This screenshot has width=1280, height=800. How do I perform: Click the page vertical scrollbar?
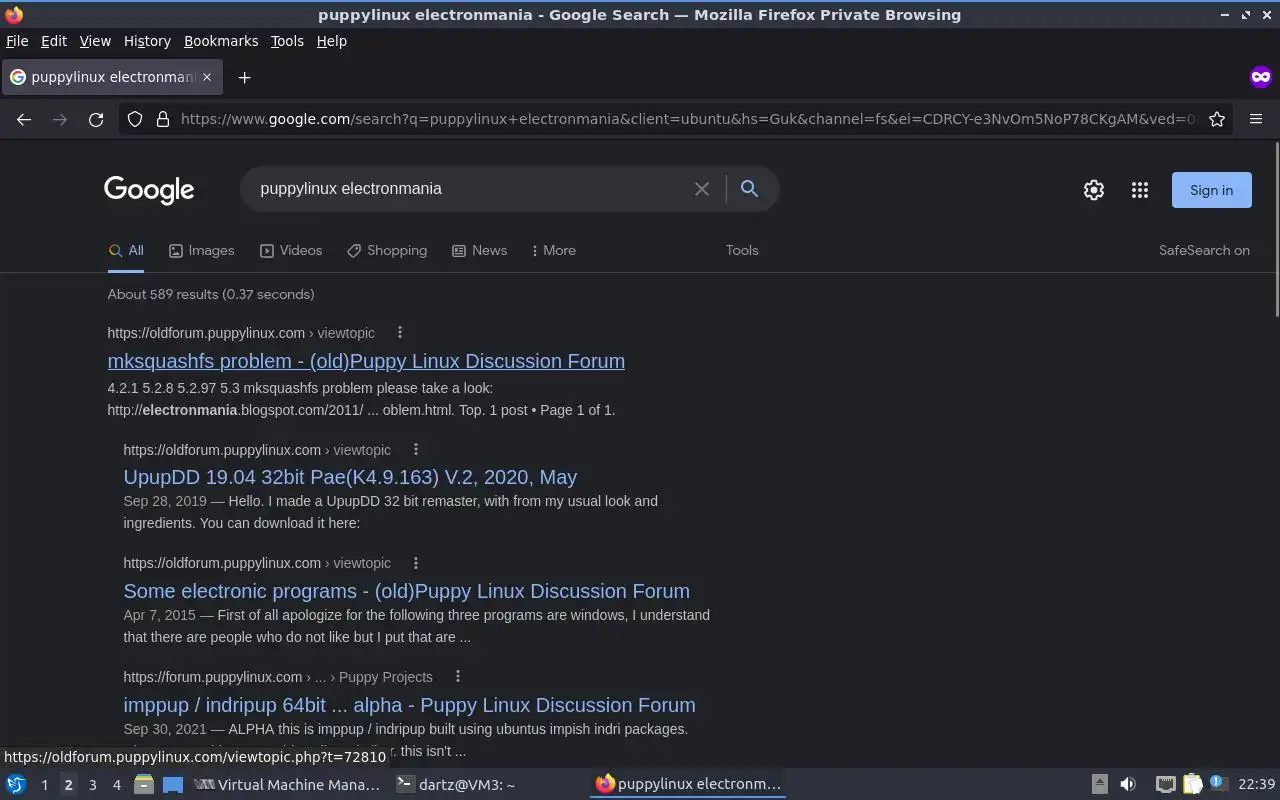(x=1276, y=231)
